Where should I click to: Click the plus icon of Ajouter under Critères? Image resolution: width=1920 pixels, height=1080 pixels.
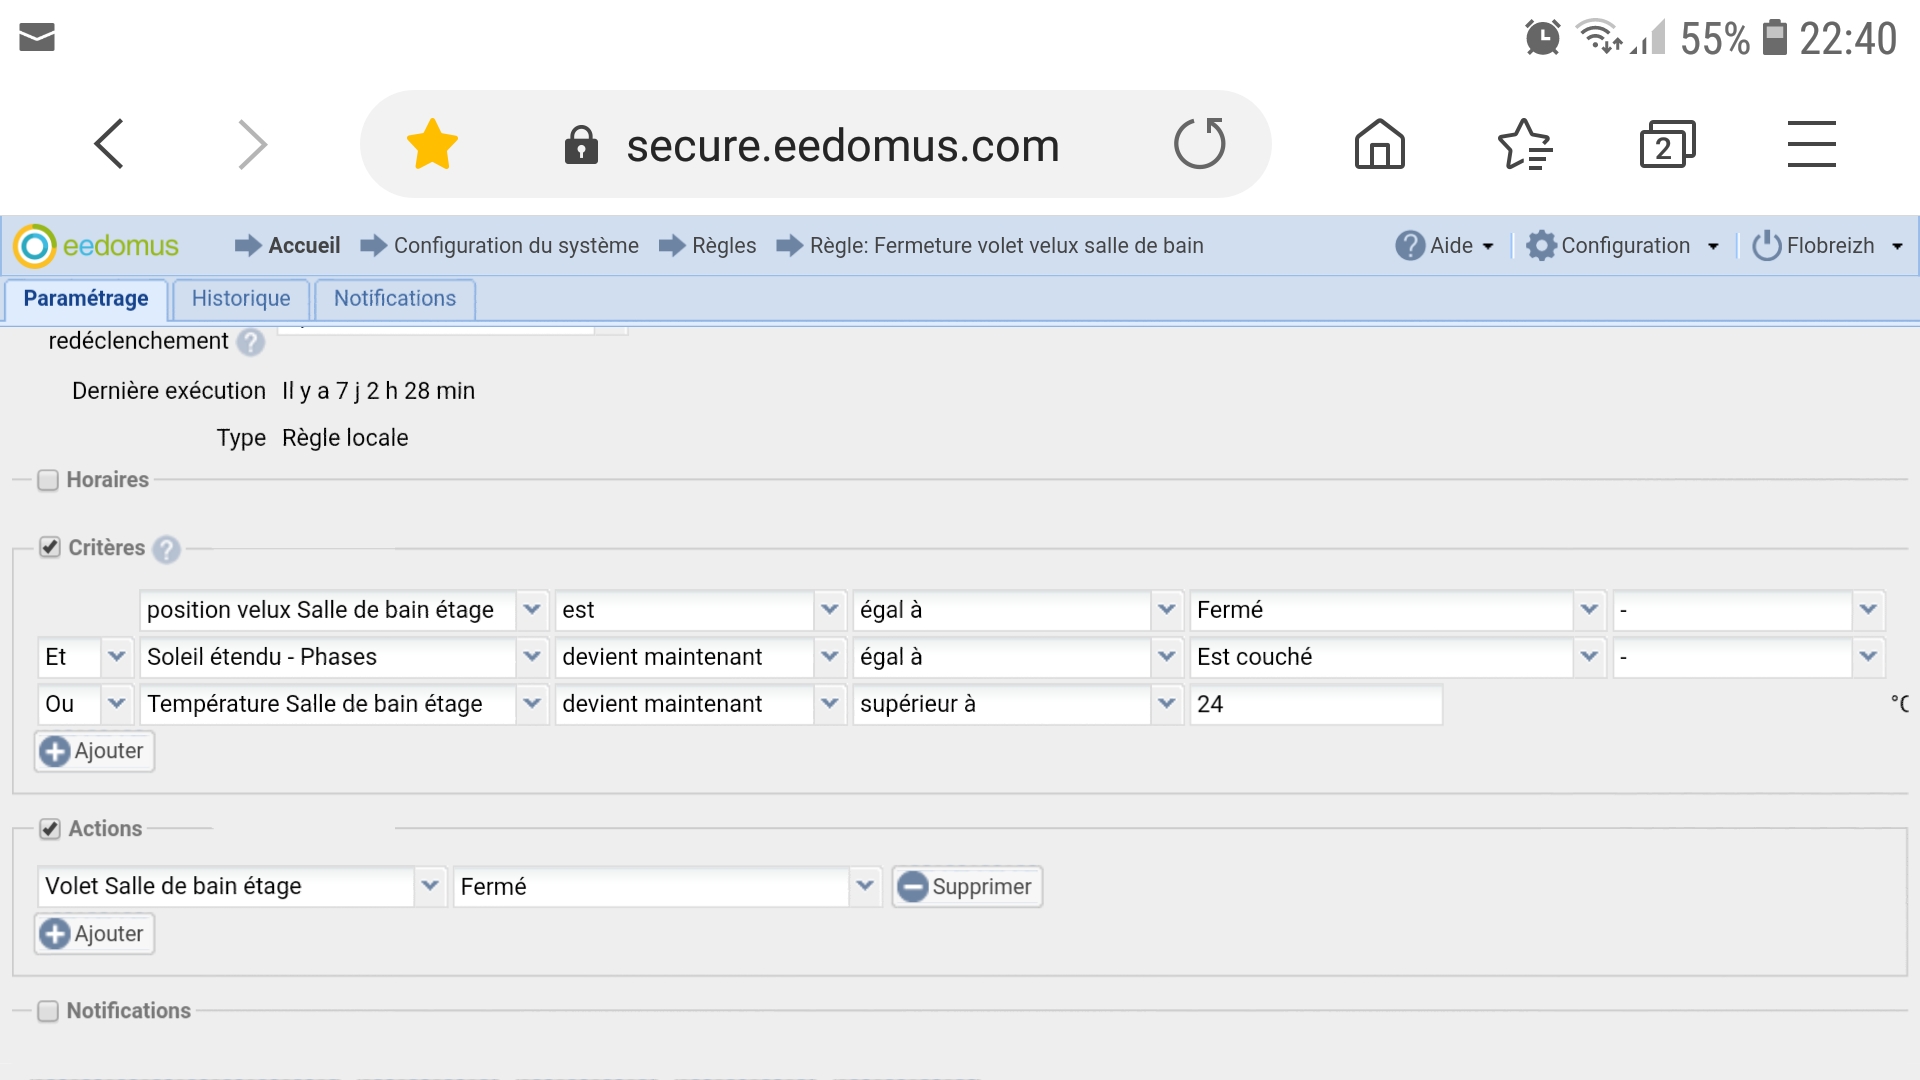[x=55, y=752]
